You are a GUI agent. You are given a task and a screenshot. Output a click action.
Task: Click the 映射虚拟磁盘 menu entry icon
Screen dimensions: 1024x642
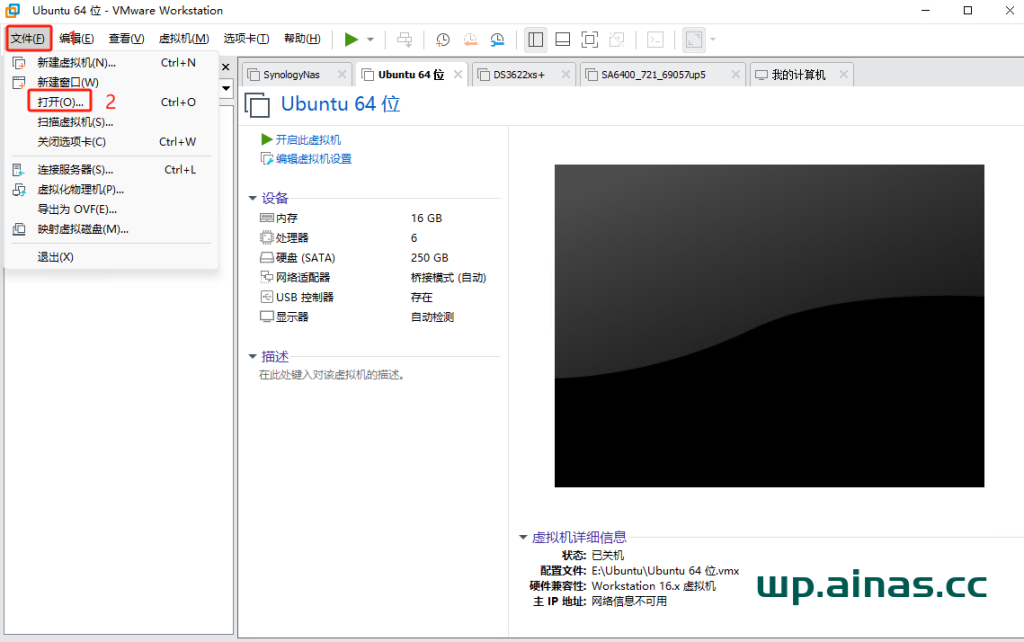pos(19,229)
